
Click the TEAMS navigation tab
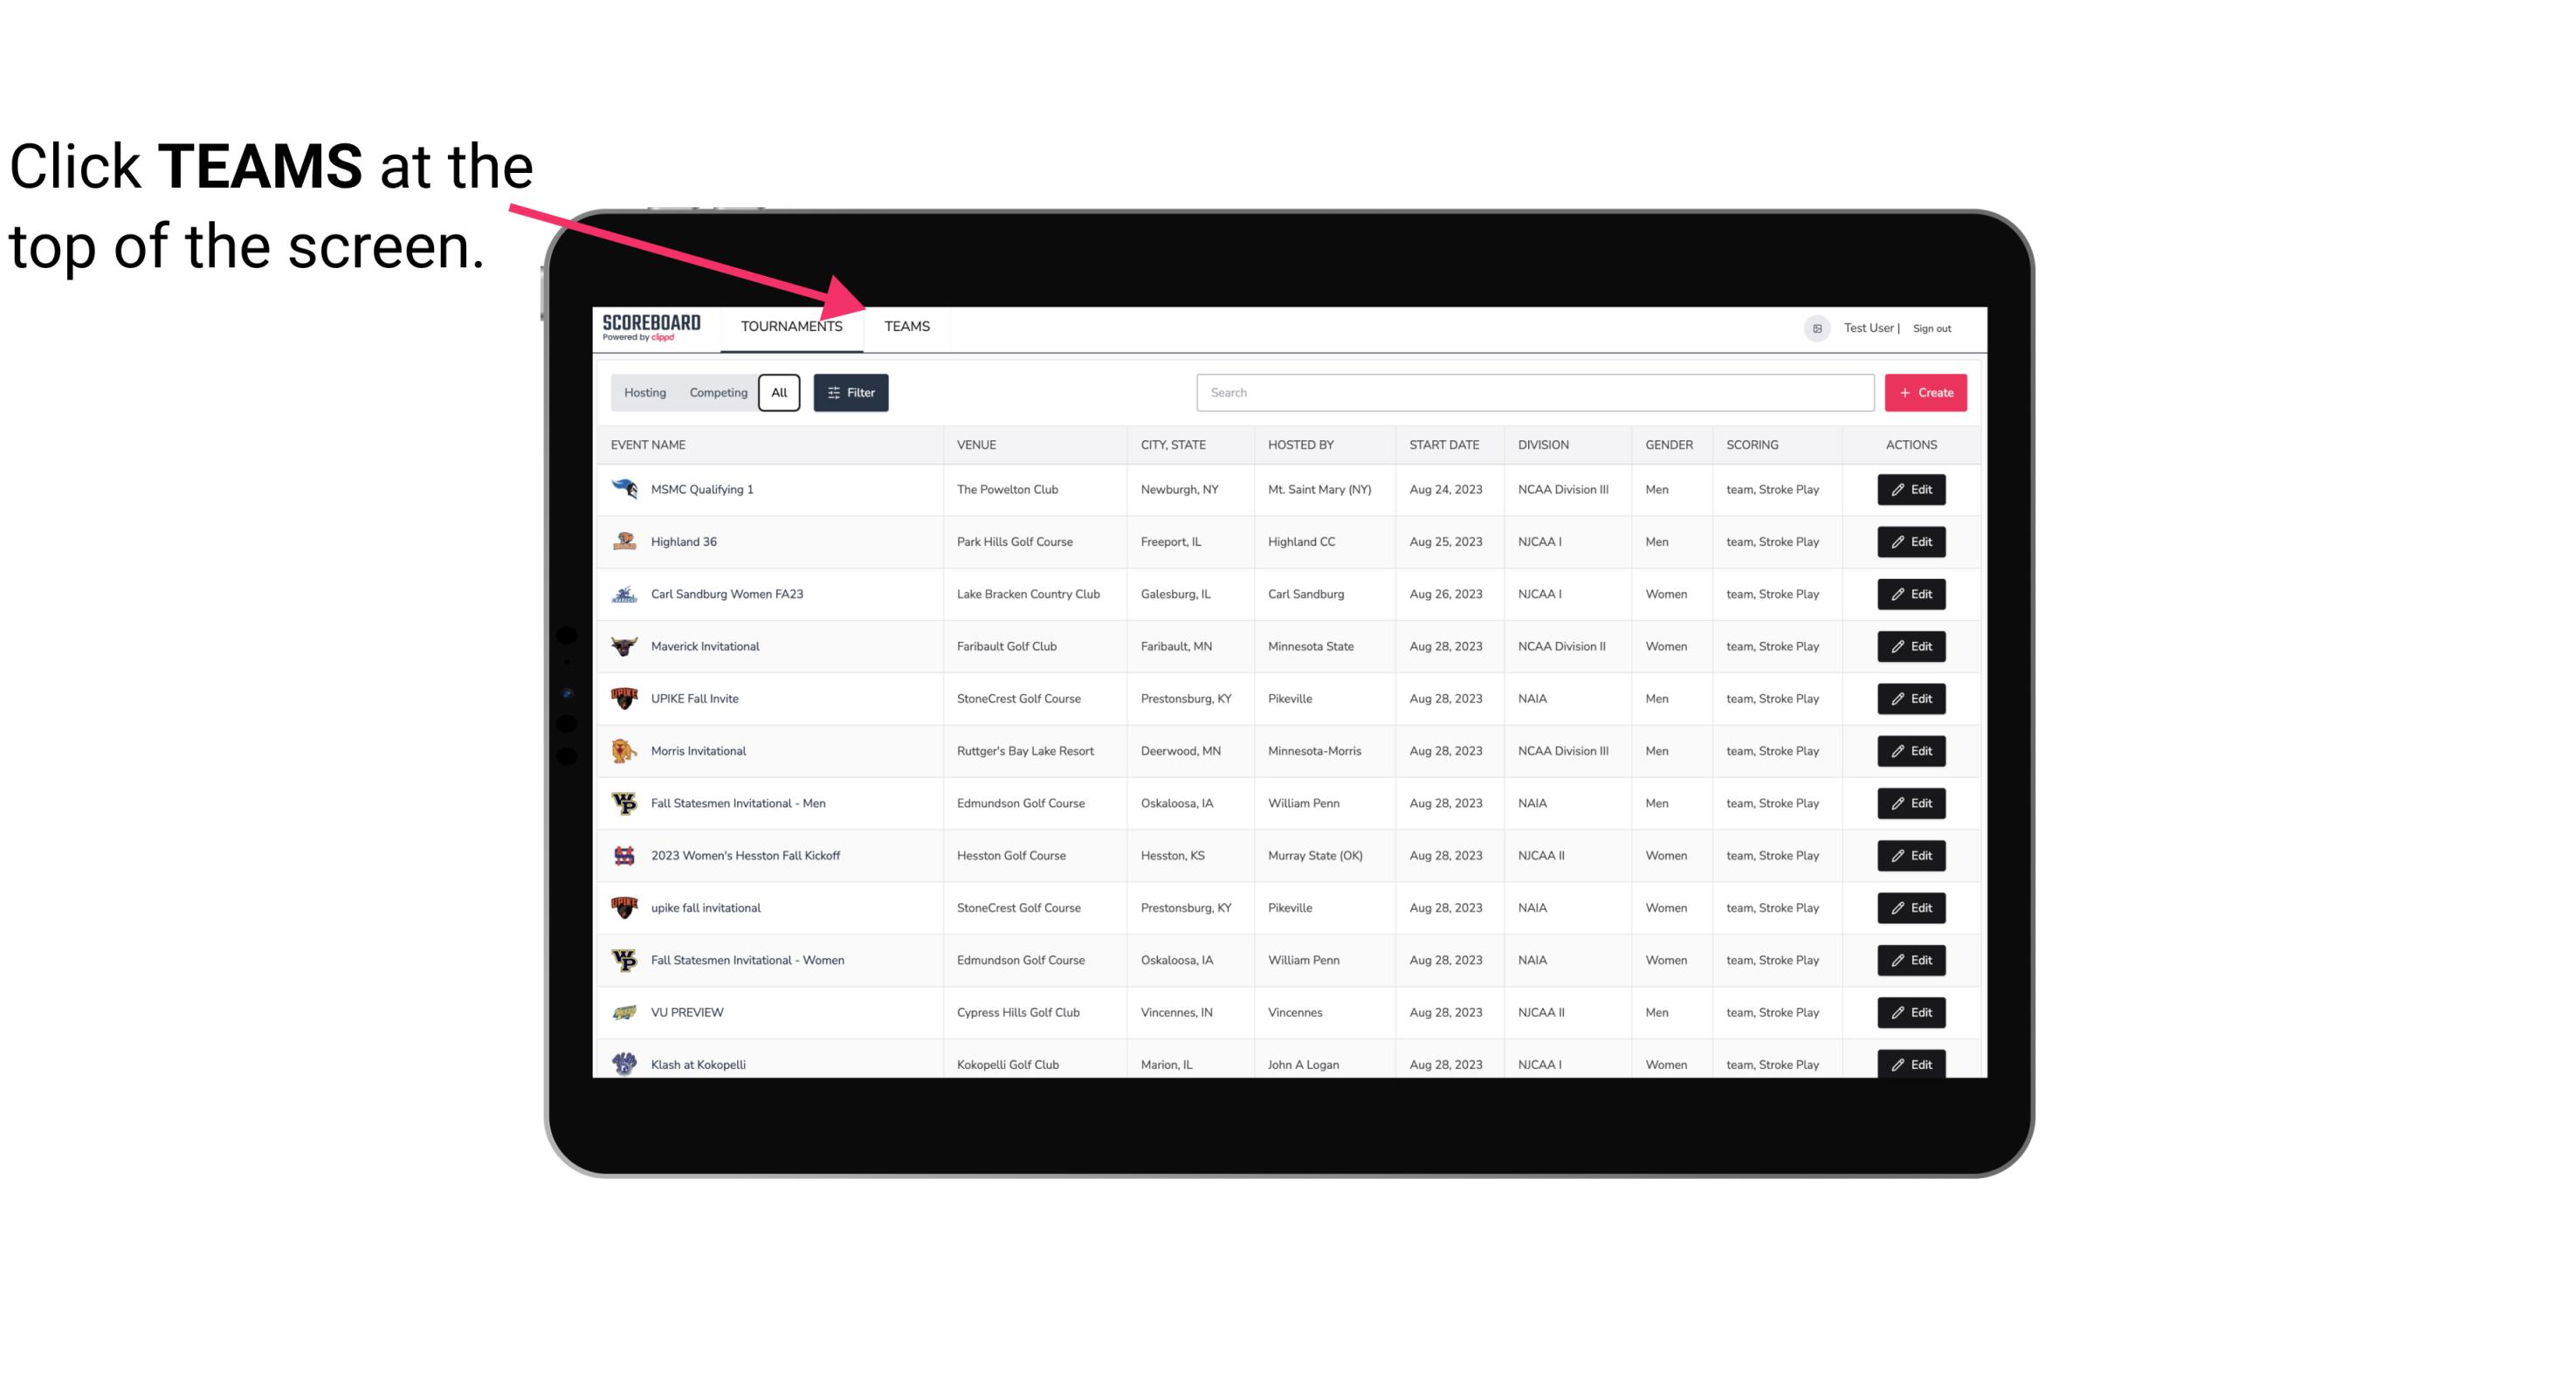[x=906, y=326]
